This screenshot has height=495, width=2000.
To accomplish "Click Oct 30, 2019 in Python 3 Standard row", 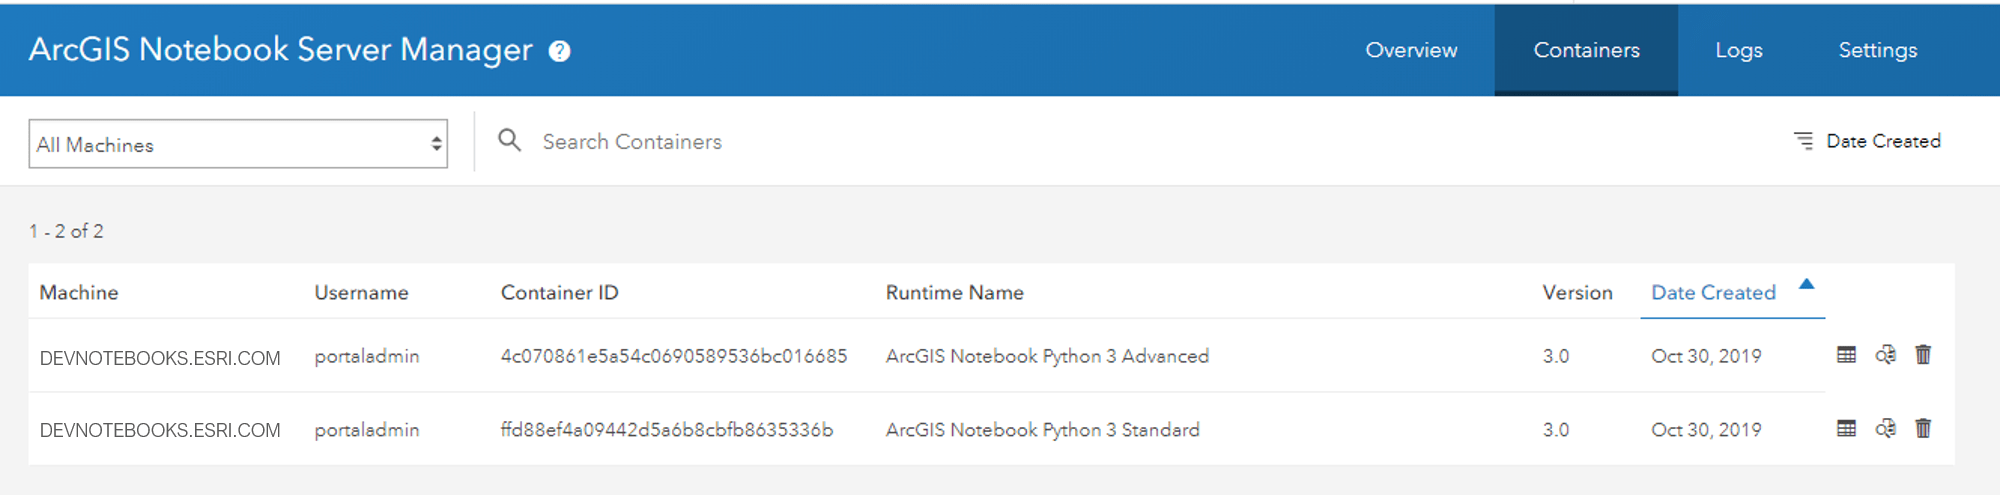I will [1706, 430].
